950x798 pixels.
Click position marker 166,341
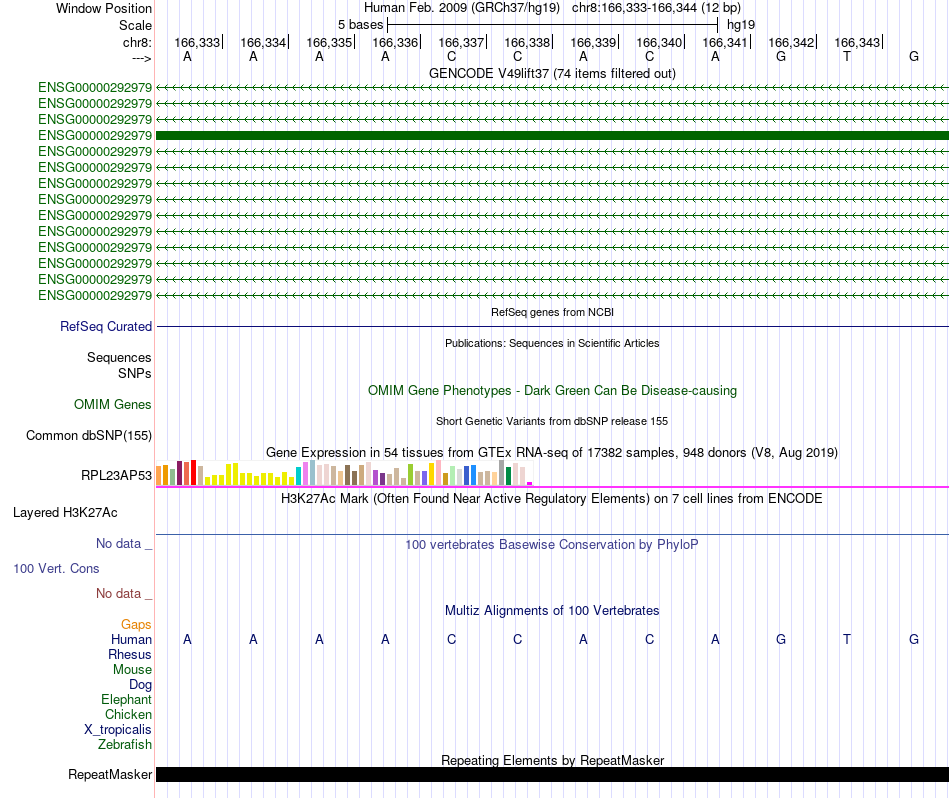coord(726,42)
